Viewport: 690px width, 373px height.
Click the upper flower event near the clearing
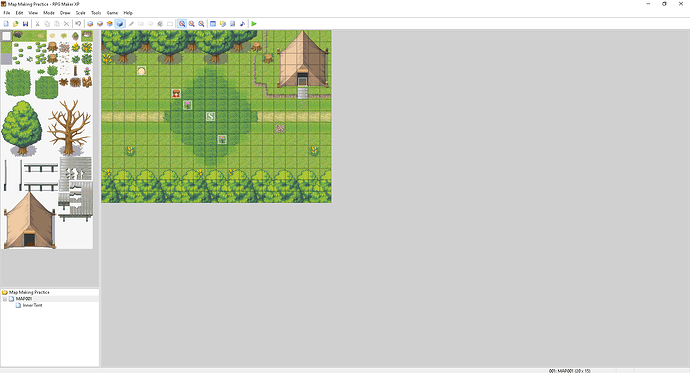187,105
